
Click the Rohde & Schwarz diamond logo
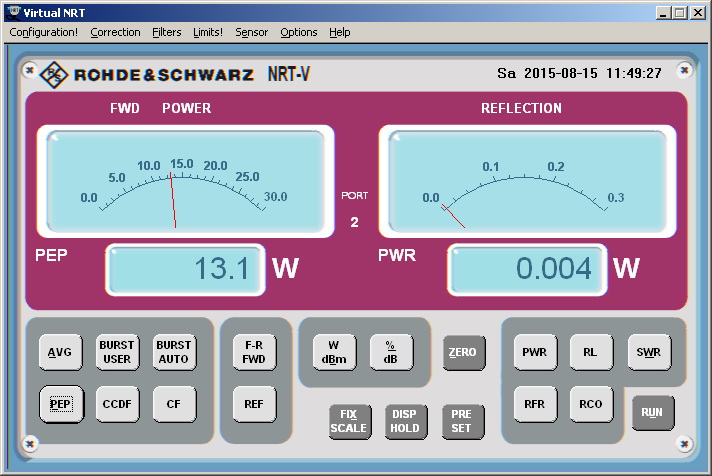point(54,74)
